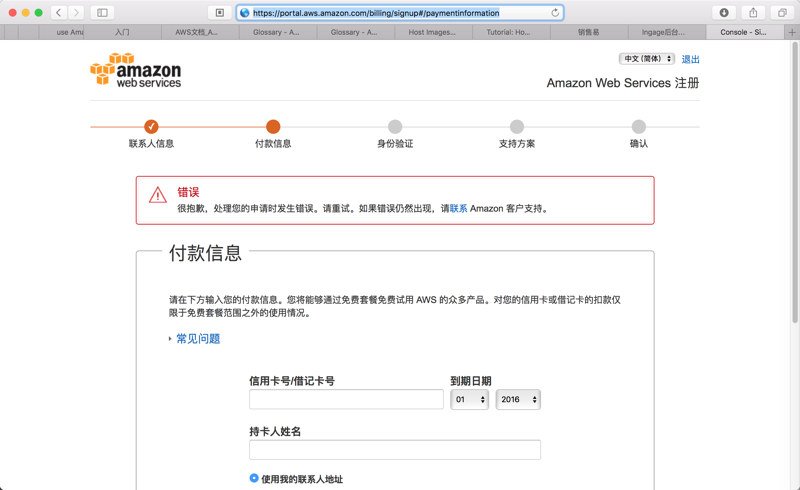
Task: Switch to the 'use Ama' tab
Action: pyautogui.click(x=62, y=32)
